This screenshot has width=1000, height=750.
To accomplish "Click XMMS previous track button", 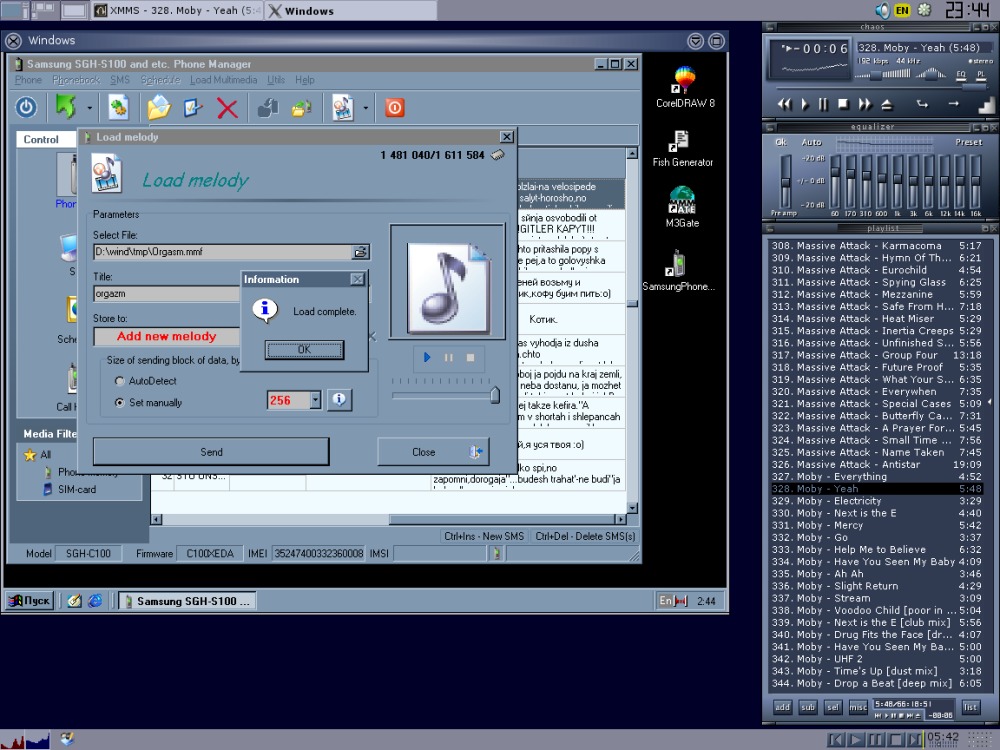I will click(x=784, y=104).
